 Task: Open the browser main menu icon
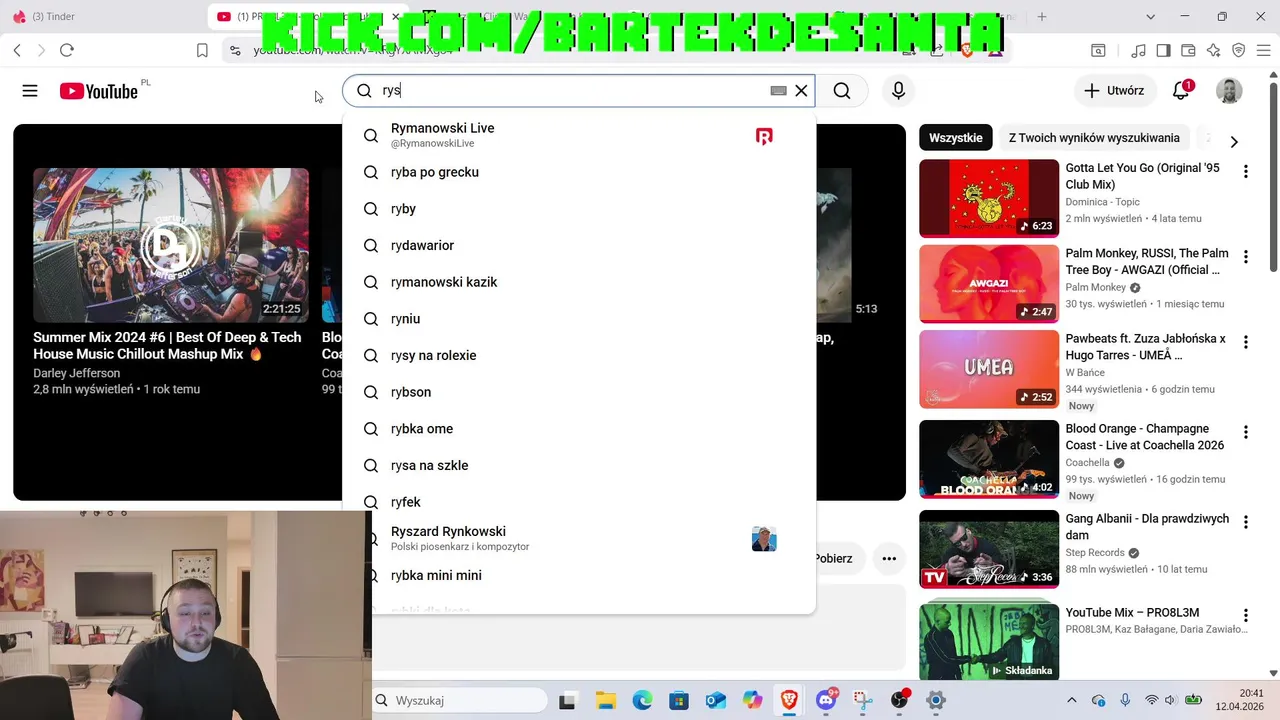(1264, 50)
